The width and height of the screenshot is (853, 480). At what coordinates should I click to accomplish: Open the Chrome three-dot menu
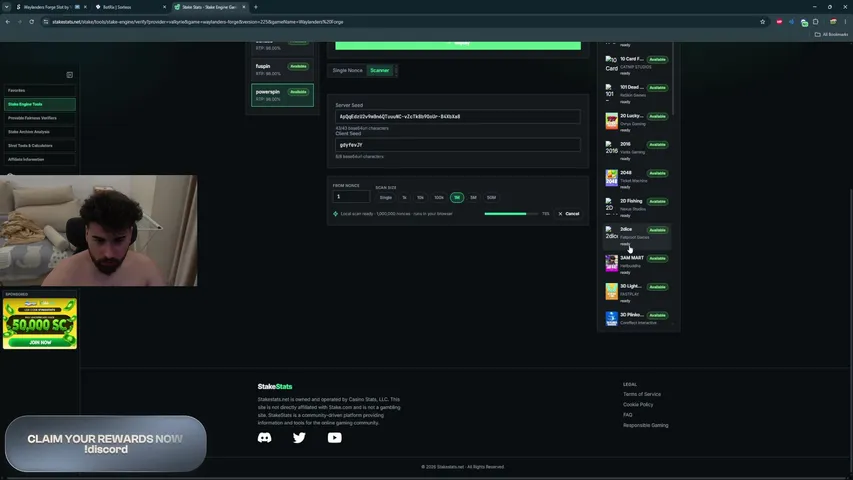pyautogui.click(x=845, y=22)
